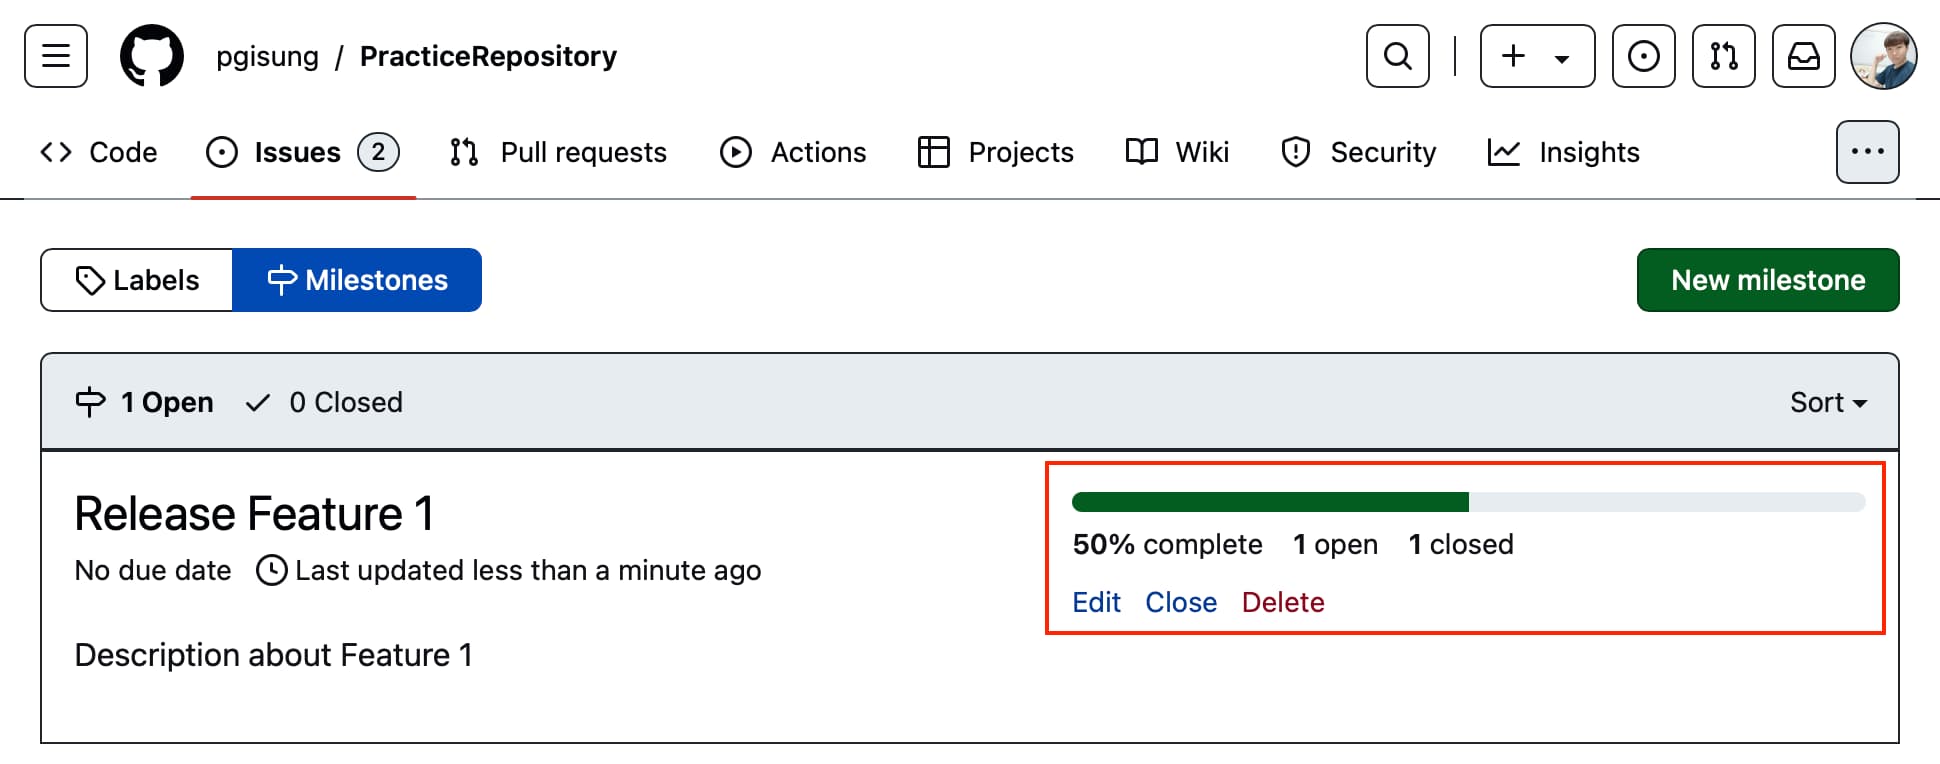The image size is (1940, 764).
Task: View the 1 open issues count
Action: [x=1335, y=544]
